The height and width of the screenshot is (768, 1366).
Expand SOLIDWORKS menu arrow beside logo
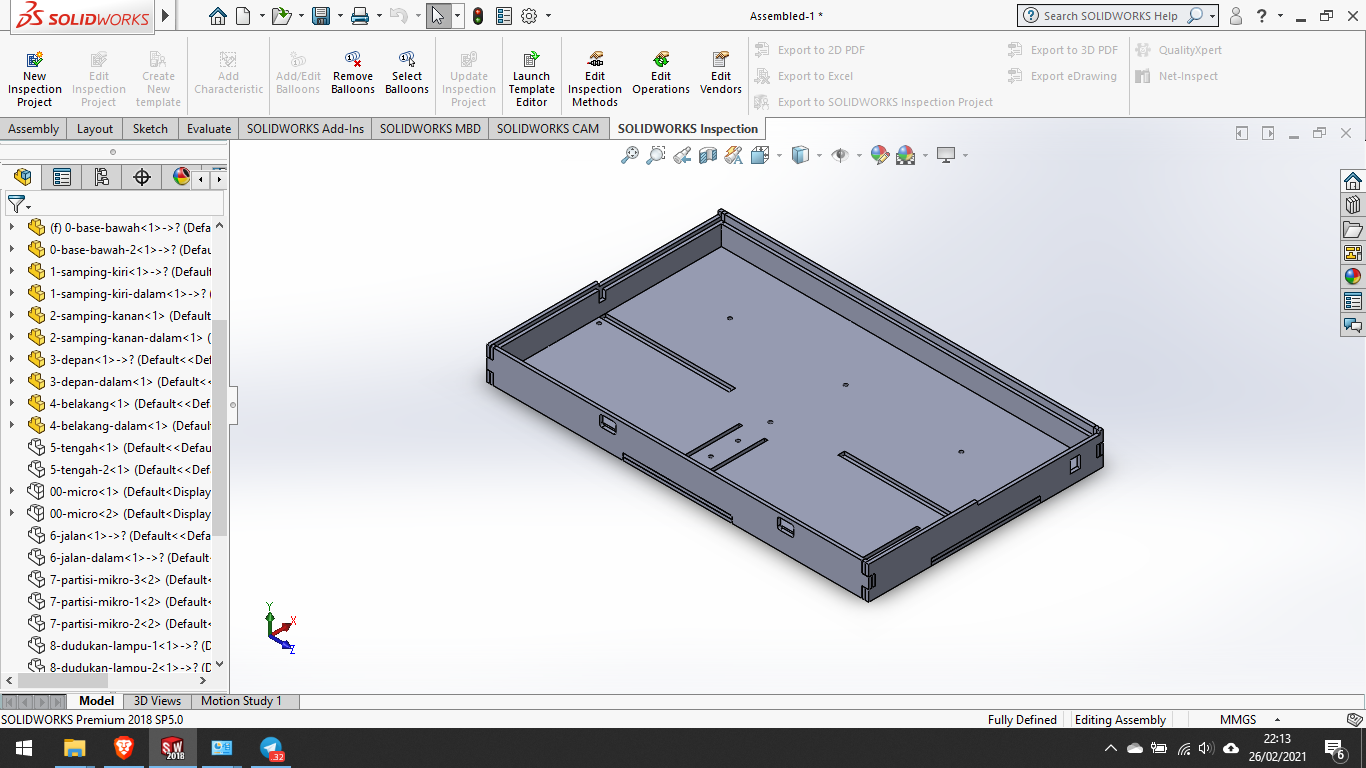[165, 16]
